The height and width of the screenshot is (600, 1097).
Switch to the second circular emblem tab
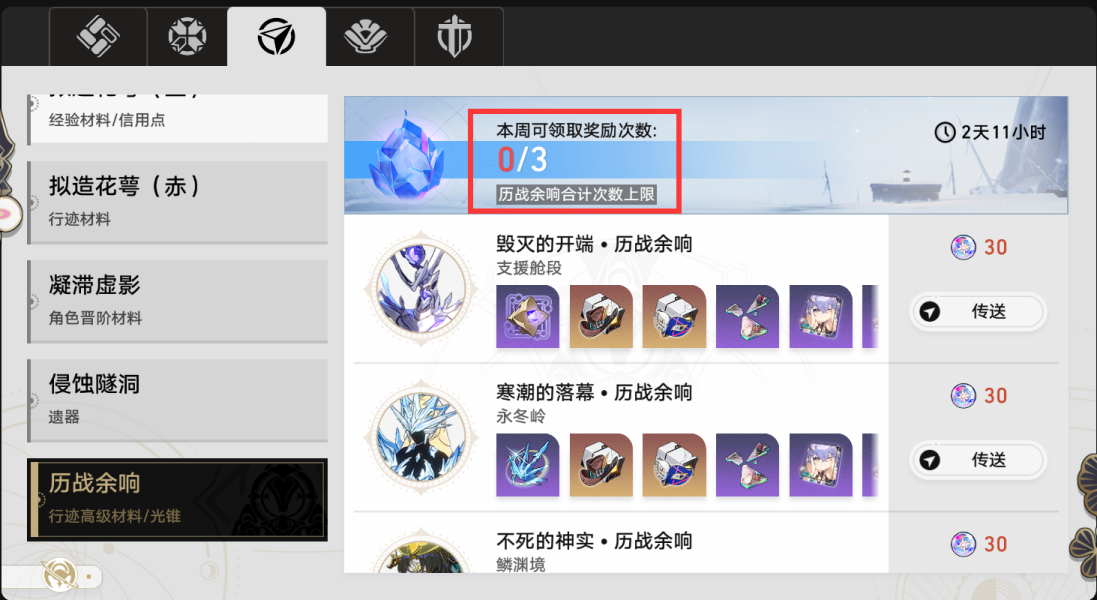[x=187, y=36]
